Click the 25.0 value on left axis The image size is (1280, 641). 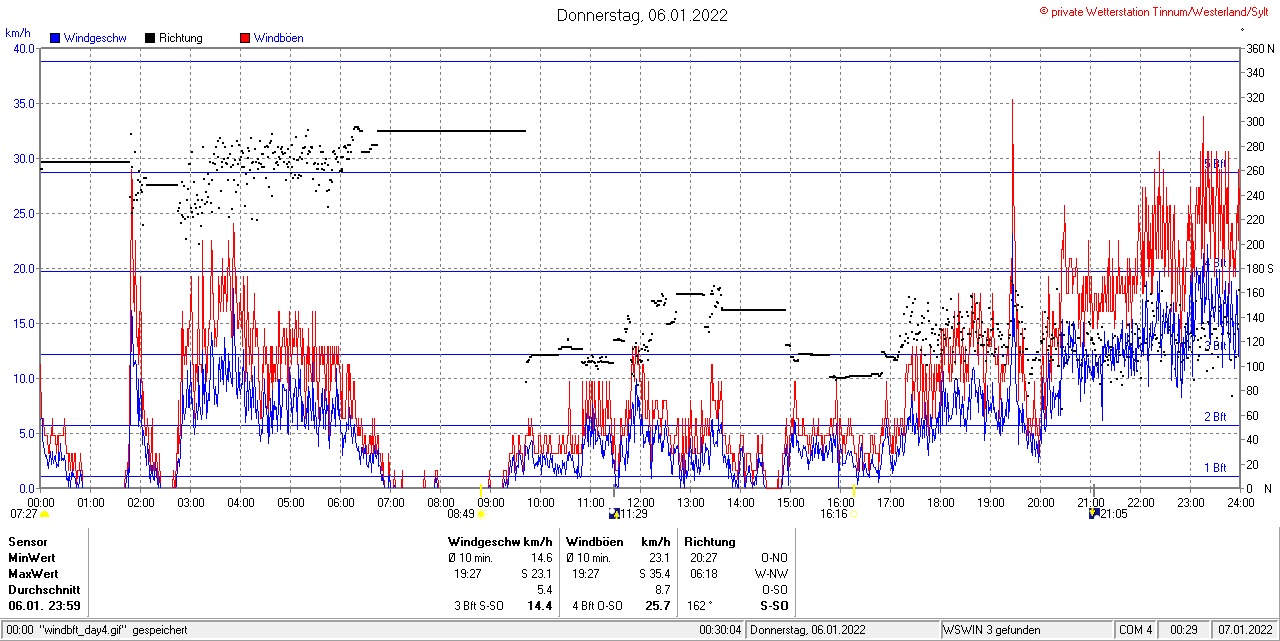coord(23,214)
